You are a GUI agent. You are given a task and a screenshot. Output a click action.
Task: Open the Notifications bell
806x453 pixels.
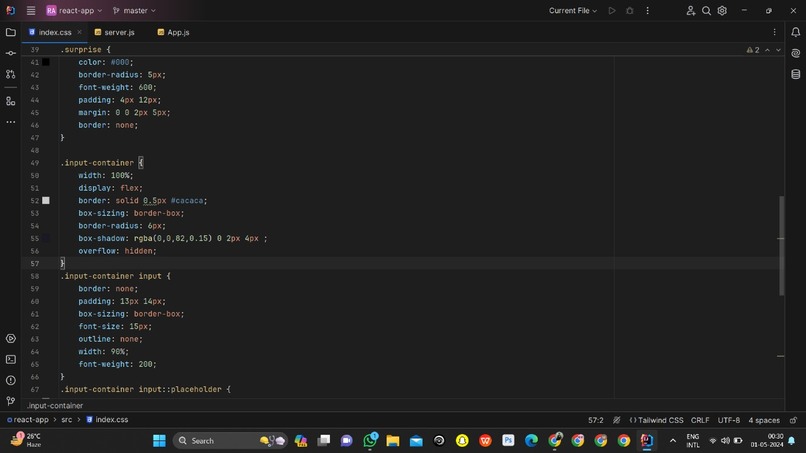point(796,32)
